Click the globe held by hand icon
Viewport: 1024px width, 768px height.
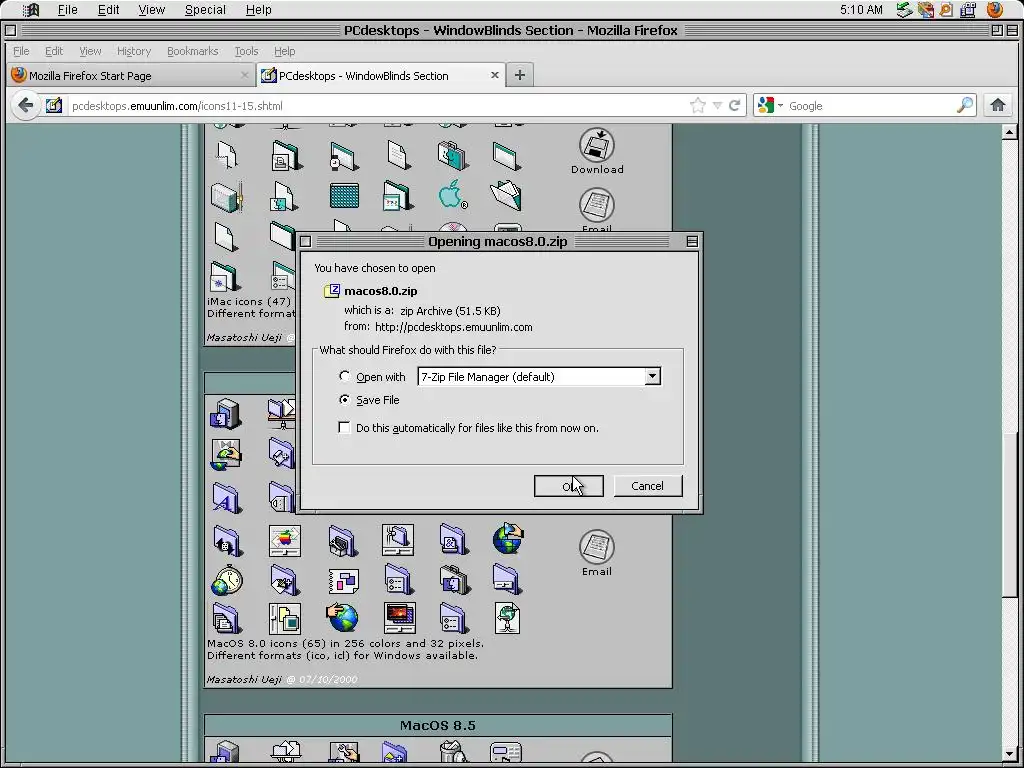coord(508,539)
